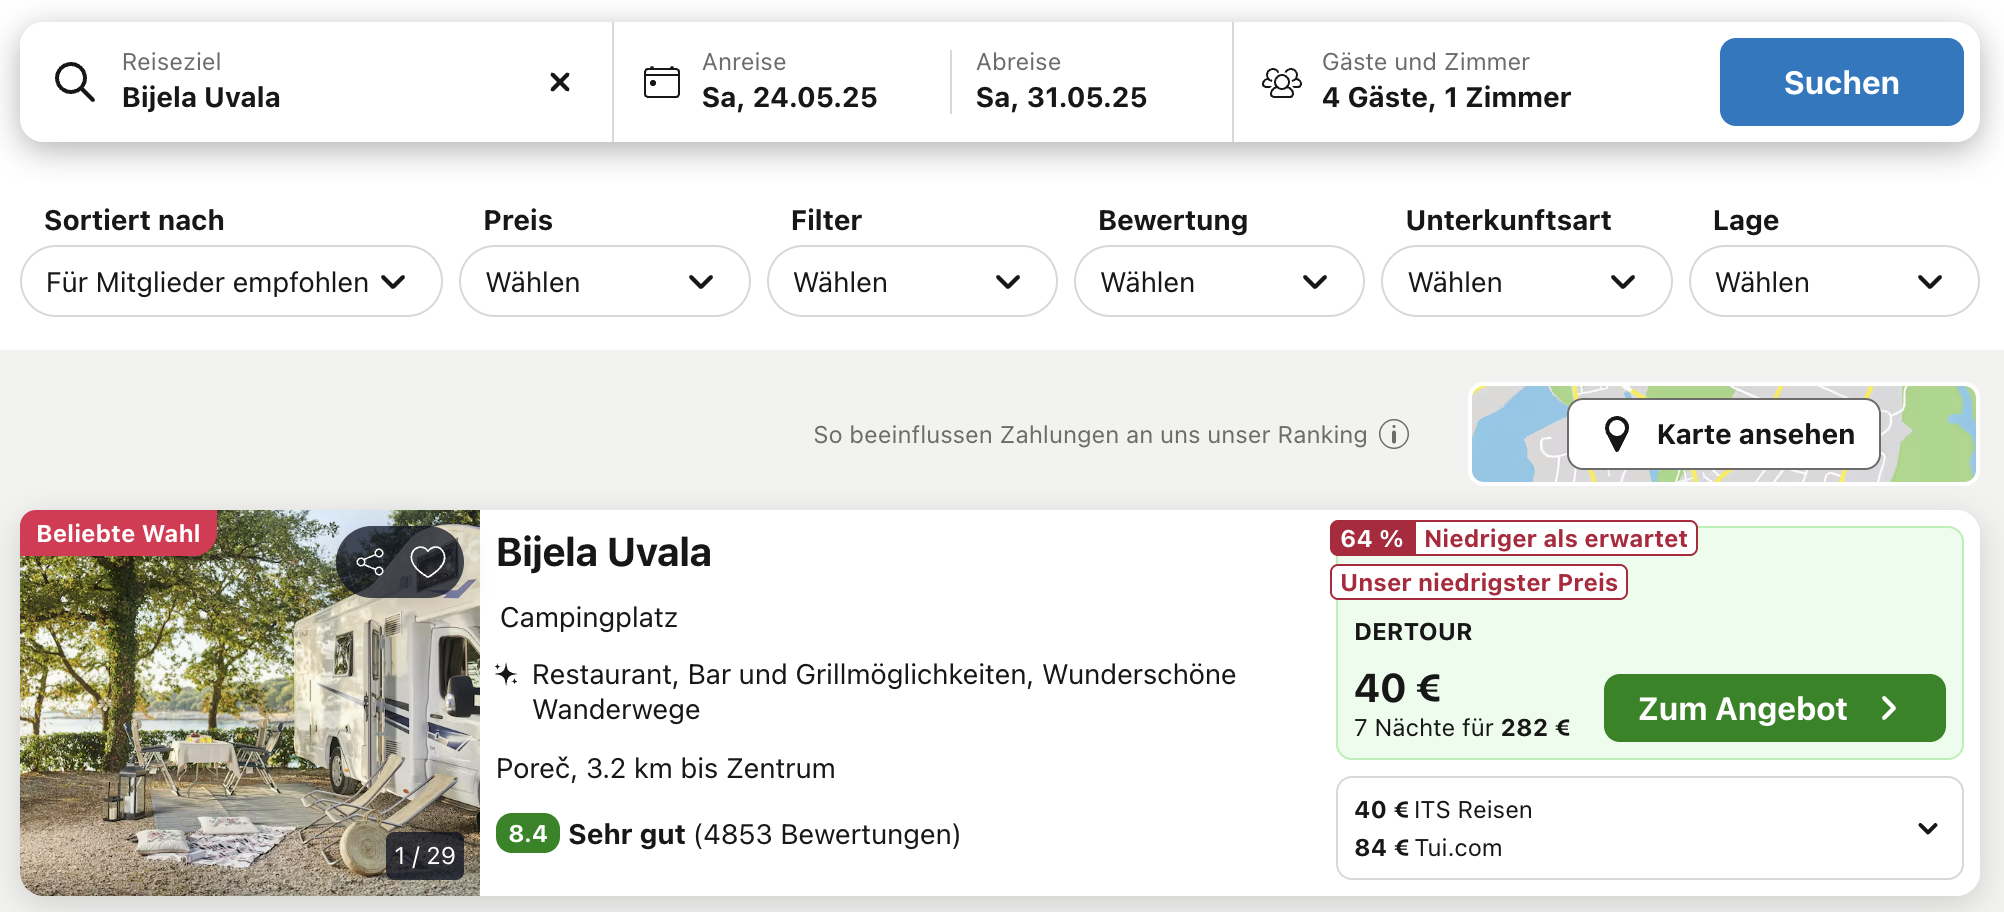Click the map pin icon
This screenshot has height=912, width=2004.
[x=1616, y=434]
